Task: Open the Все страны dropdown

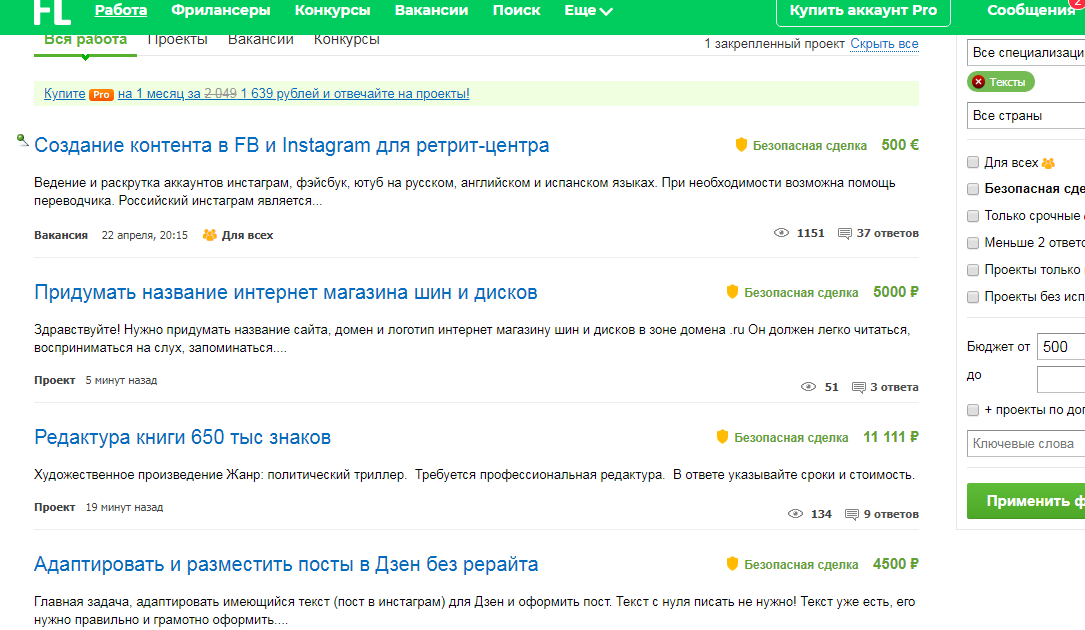Action: pos(1030,117)
